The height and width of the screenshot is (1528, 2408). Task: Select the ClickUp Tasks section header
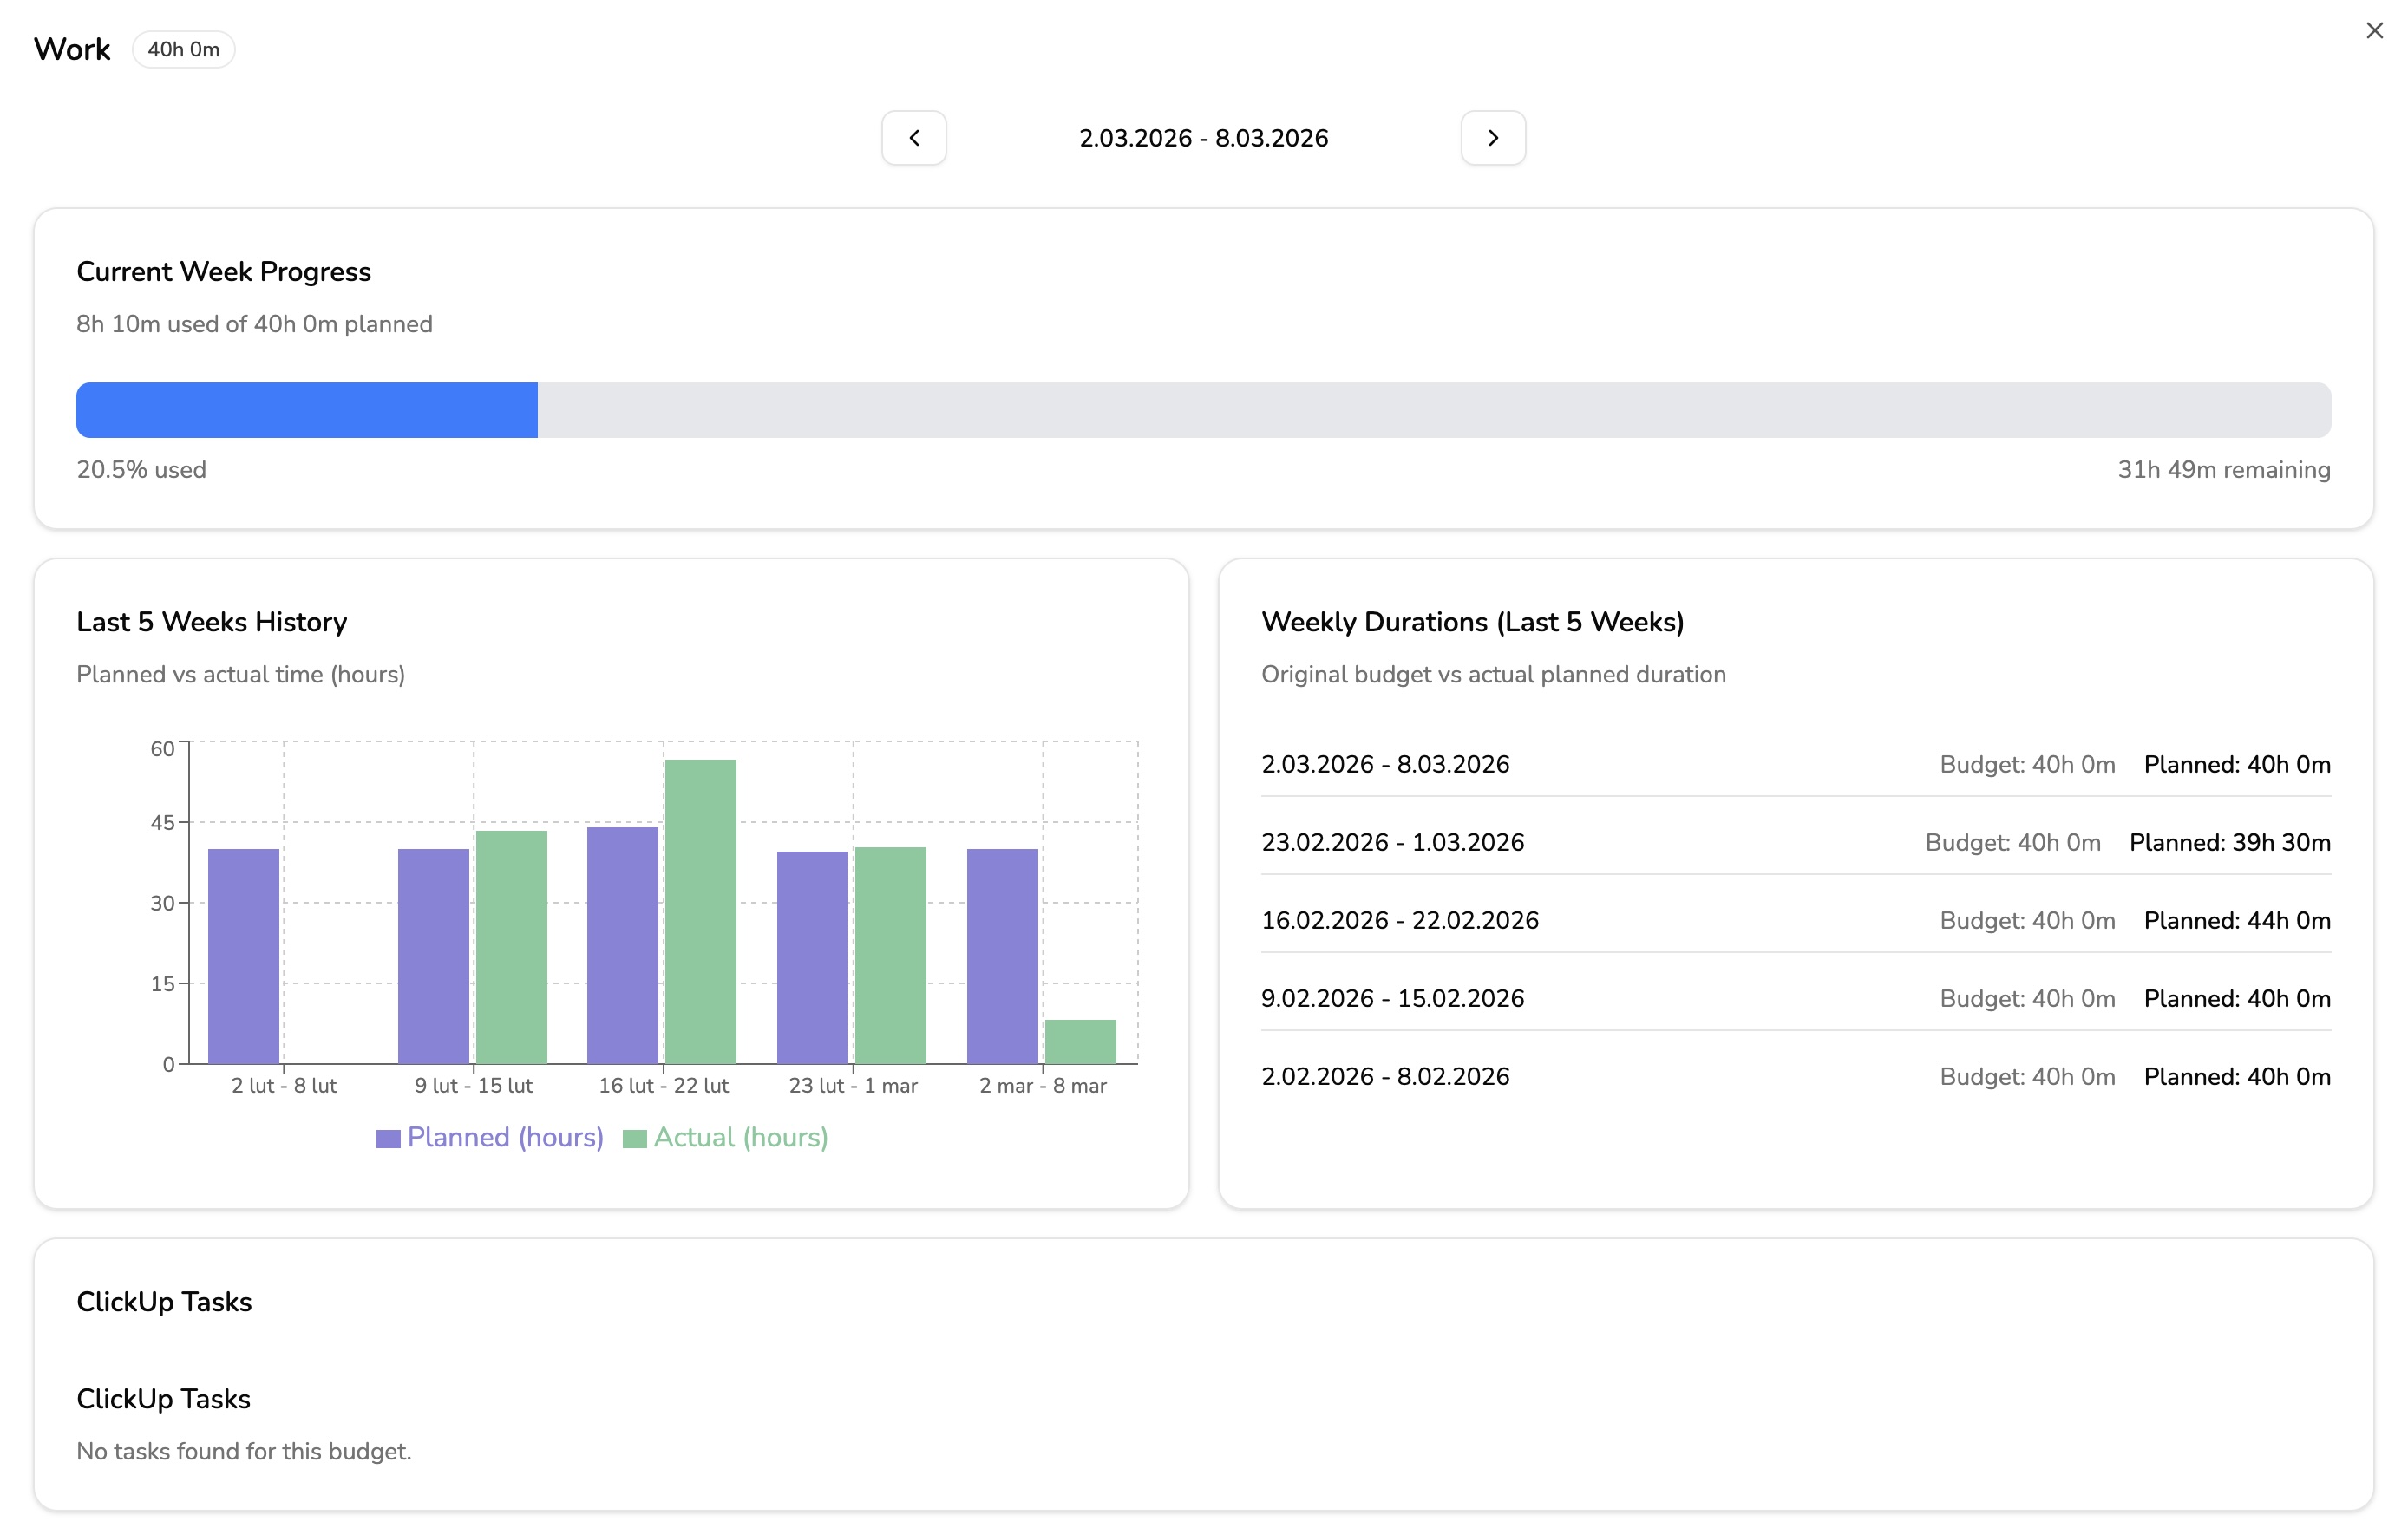coord(164,1301)
